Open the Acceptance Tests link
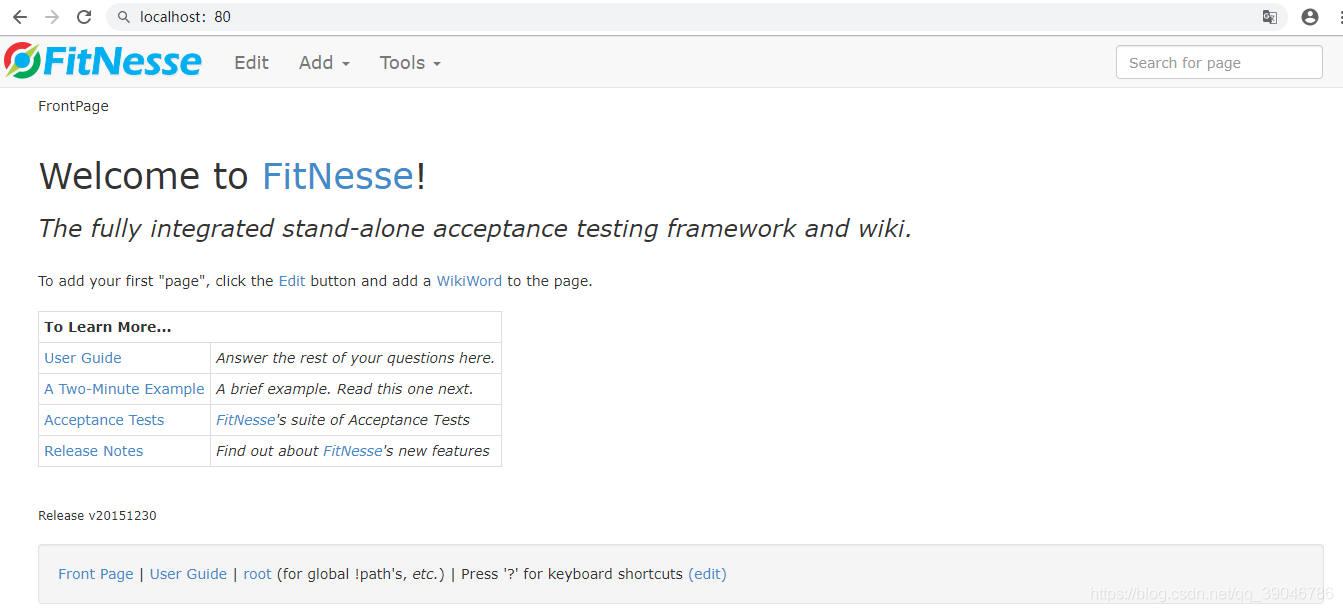This screenshot has height=612, width=1343. pyautogui.click(x=104, y=420)
